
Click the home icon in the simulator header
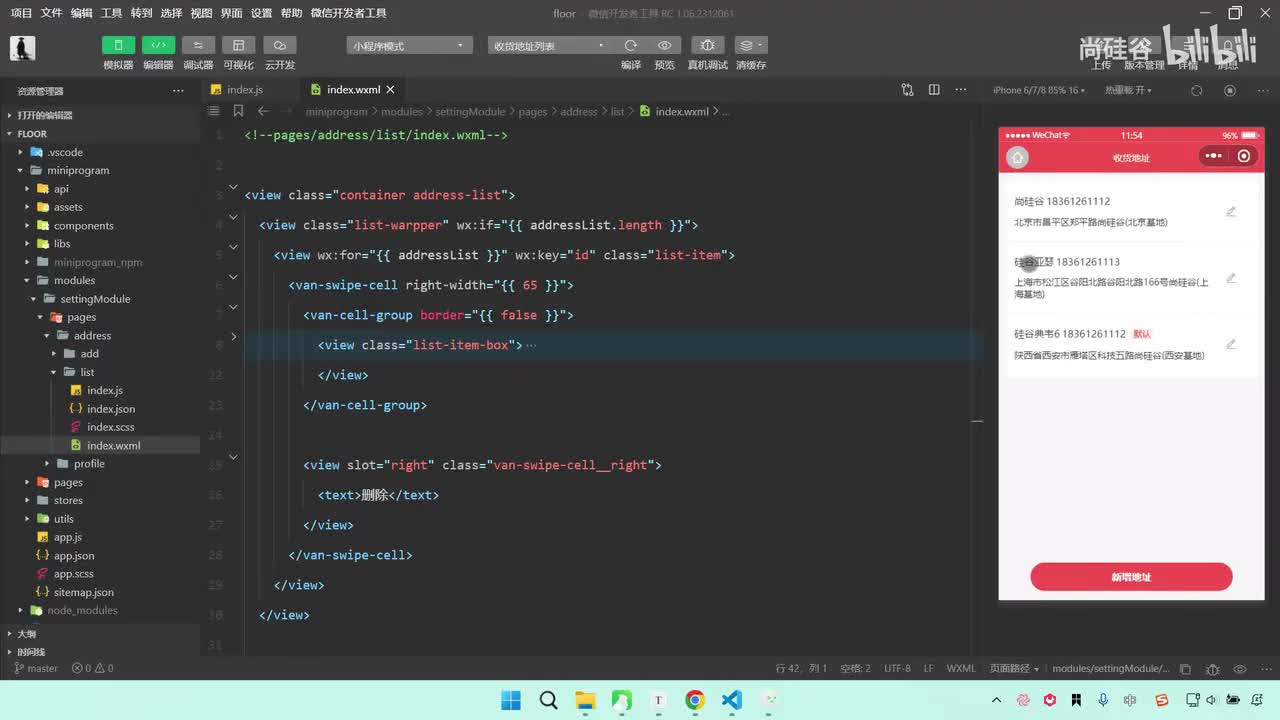pyautogui.click(x=1017, y=157)
